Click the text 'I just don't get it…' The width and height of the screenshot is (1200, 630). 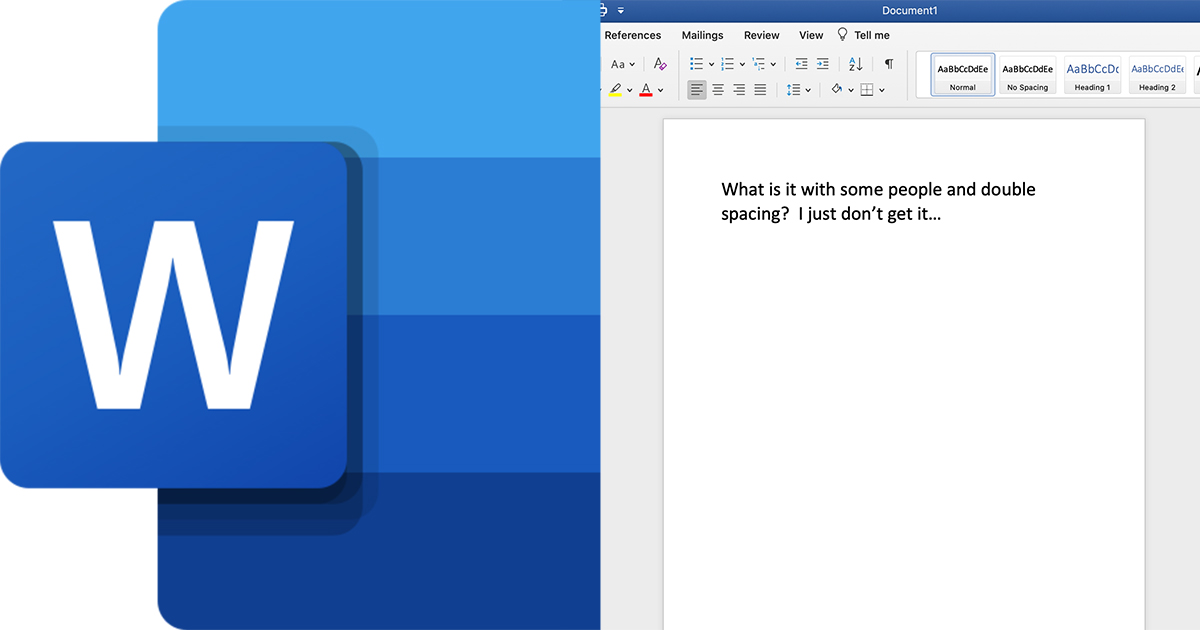[869, 214]
